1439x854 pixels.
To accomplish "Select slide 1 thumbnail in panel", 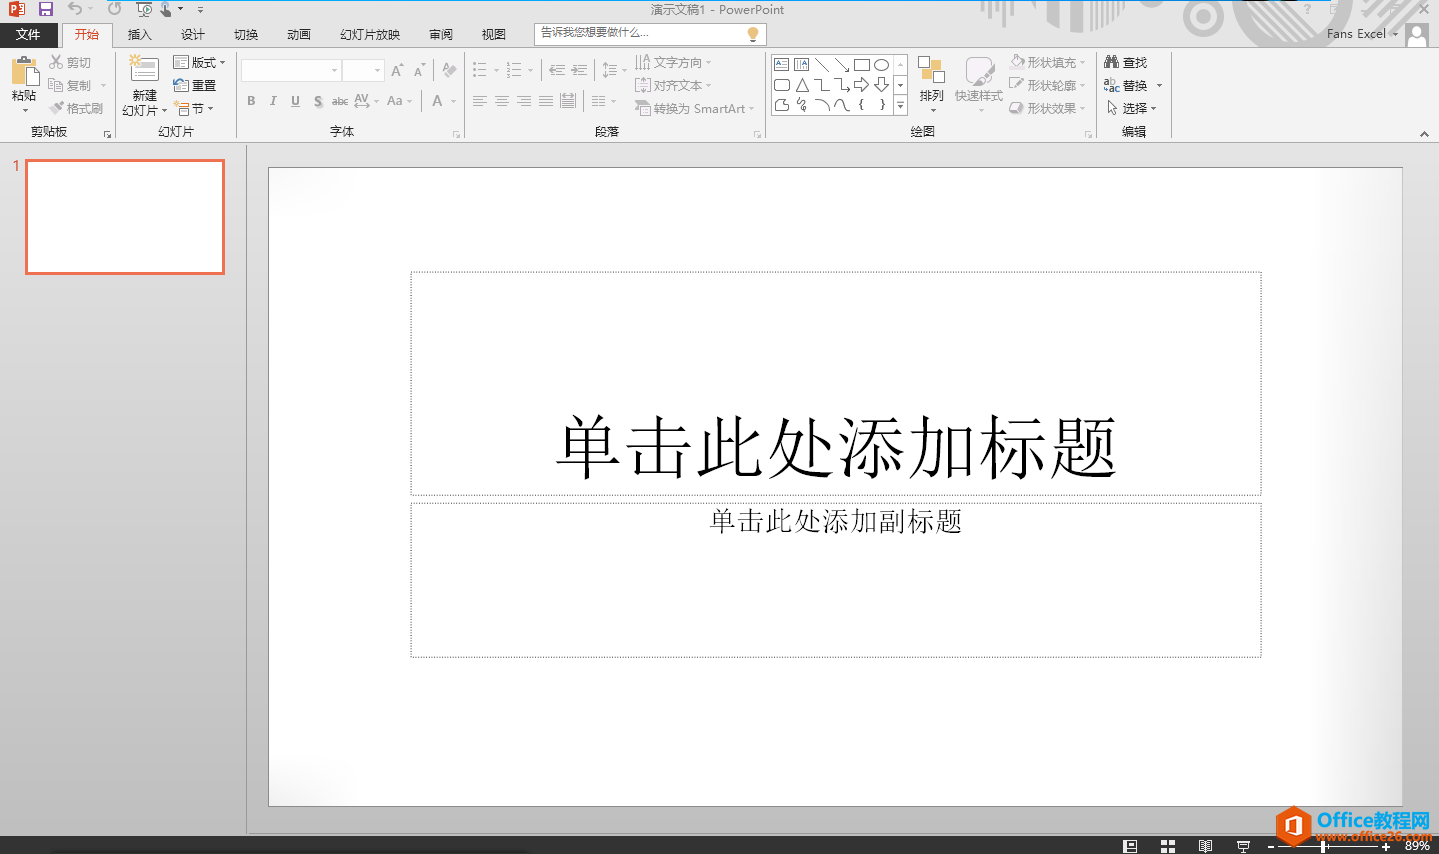I will 125,217.
